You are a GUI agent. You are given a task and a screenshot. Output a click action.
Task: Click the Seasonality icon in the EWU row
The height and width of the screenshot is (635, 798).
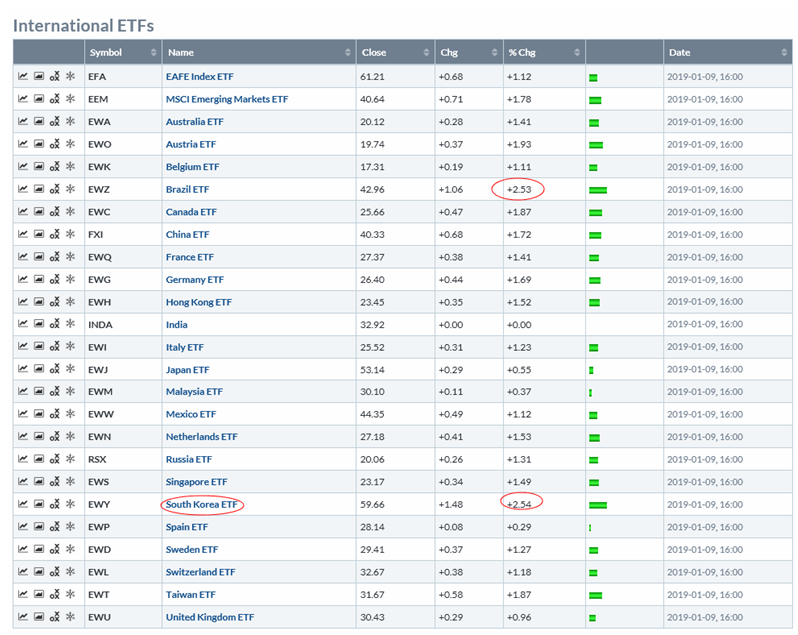tap(70, 617)
